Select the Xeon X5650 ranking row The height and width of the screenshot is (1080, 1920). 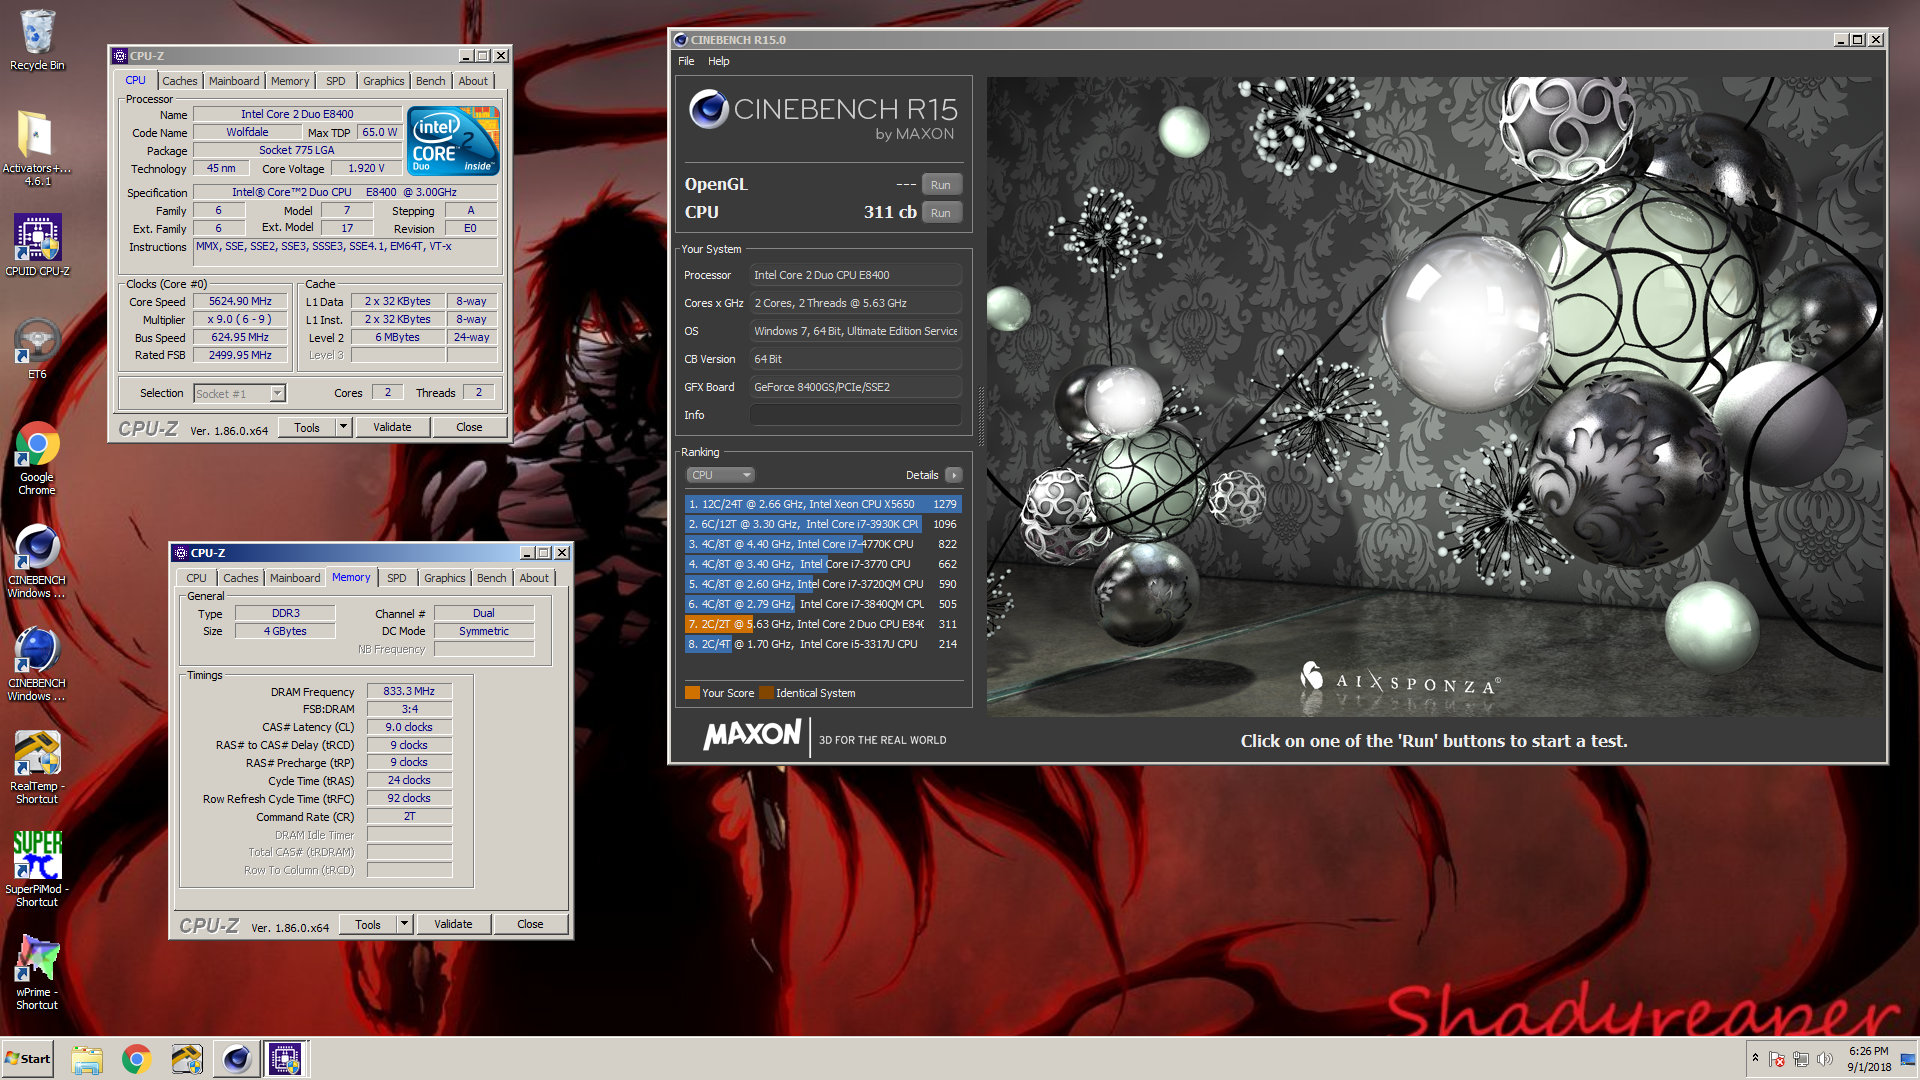823,504
